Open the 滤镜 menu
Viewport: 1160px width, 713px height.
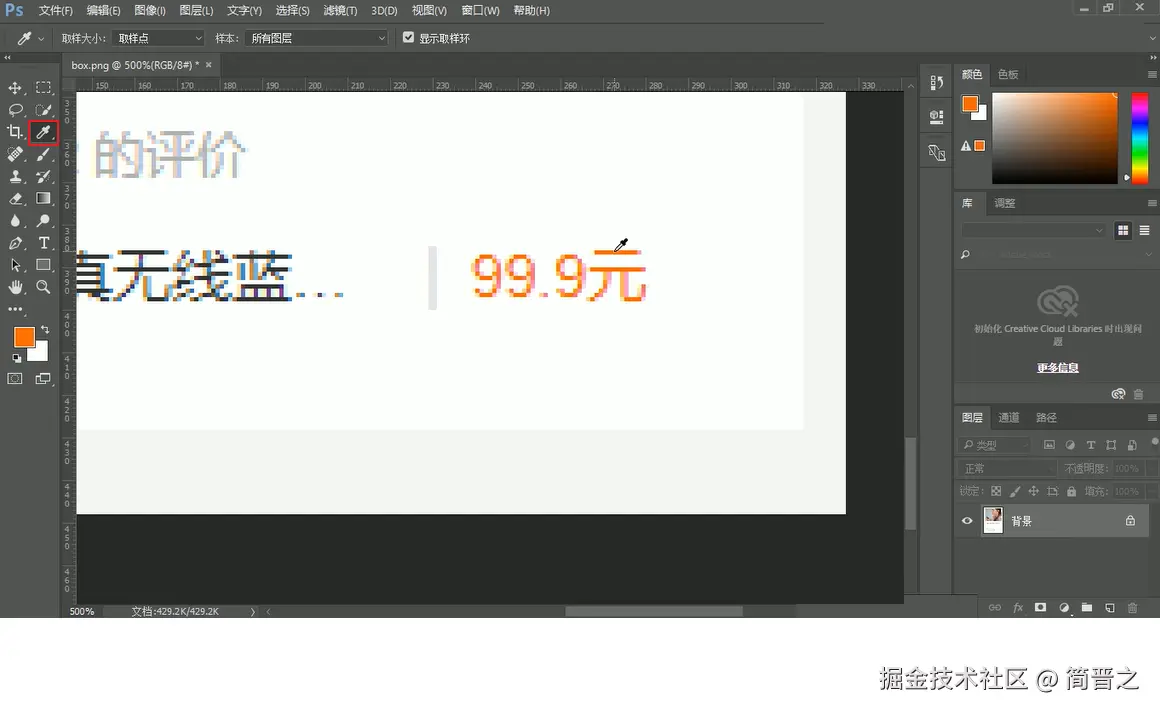coord(339,11)
